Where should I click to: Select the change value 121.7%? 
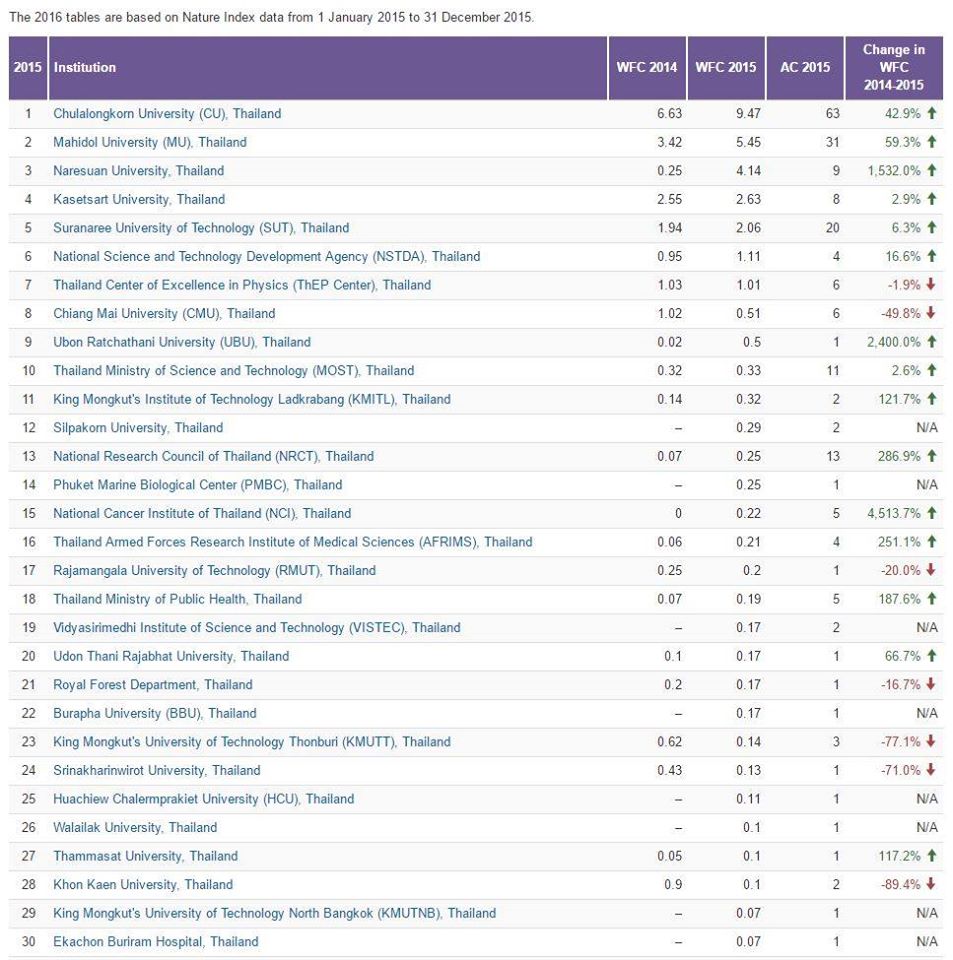[x=899, y=400]
